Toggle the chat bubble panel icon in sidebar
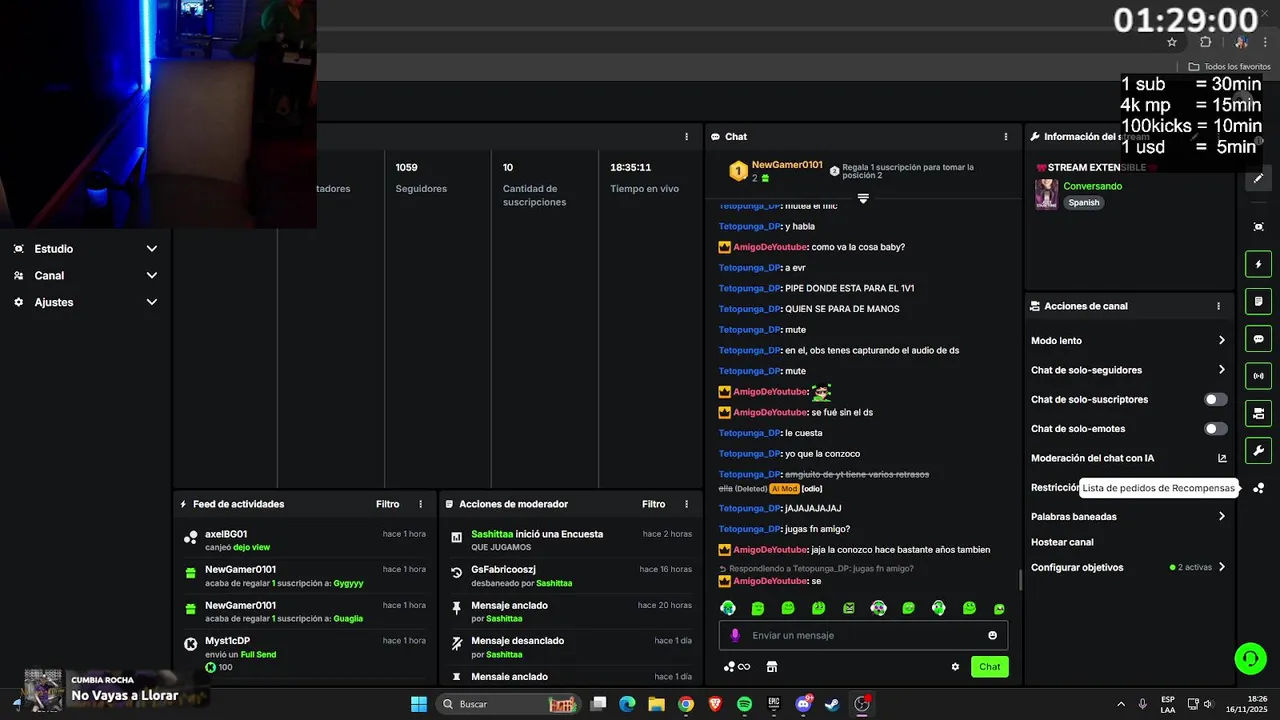1280x720 pixels. tap(1259, 339)
